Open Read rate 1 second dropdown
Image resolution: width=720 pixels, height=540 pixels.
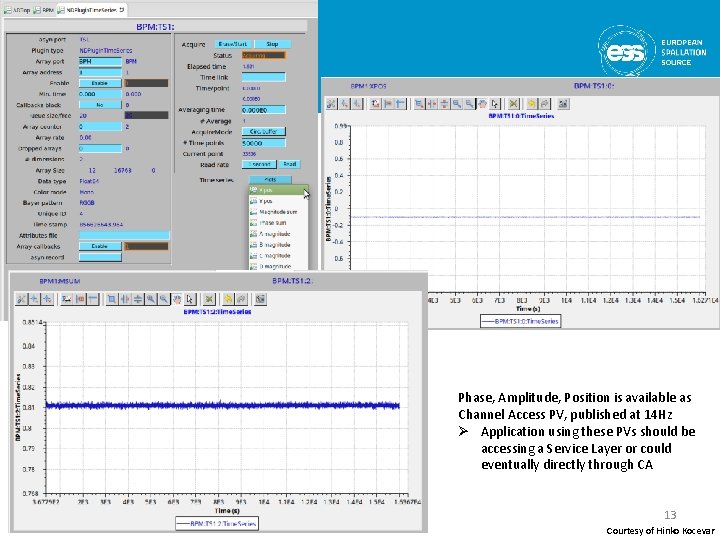(259, 164)
